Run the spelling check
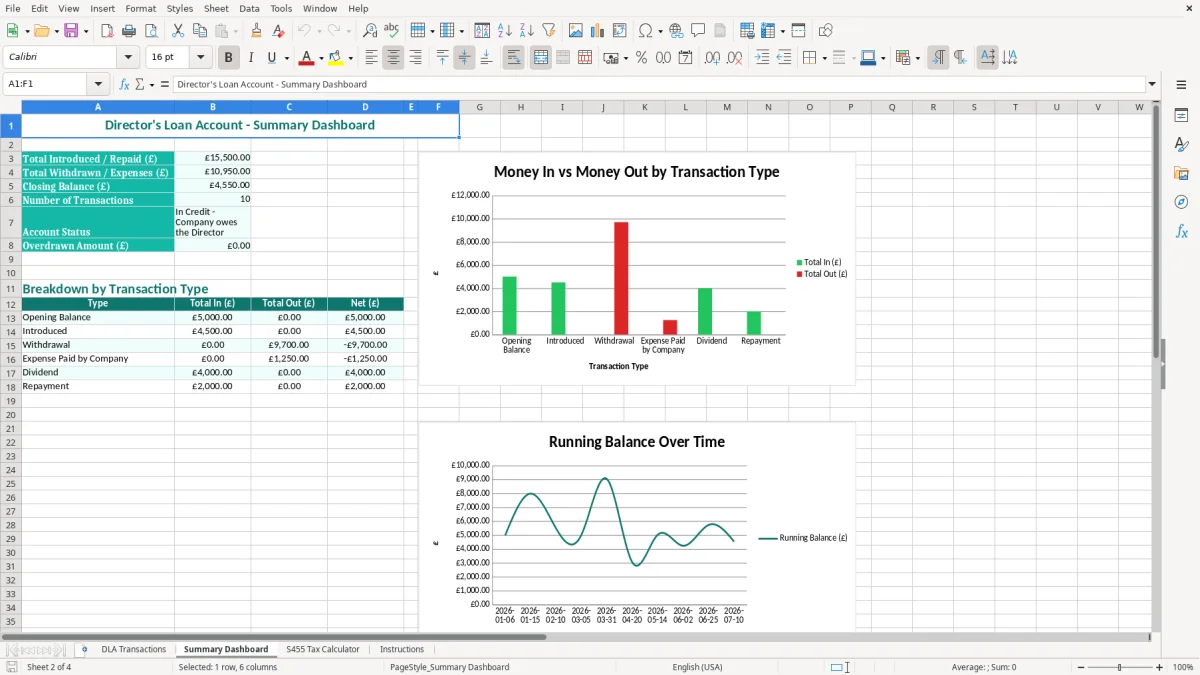Screen dimensions: 1200x675 (x=392, y=31)
